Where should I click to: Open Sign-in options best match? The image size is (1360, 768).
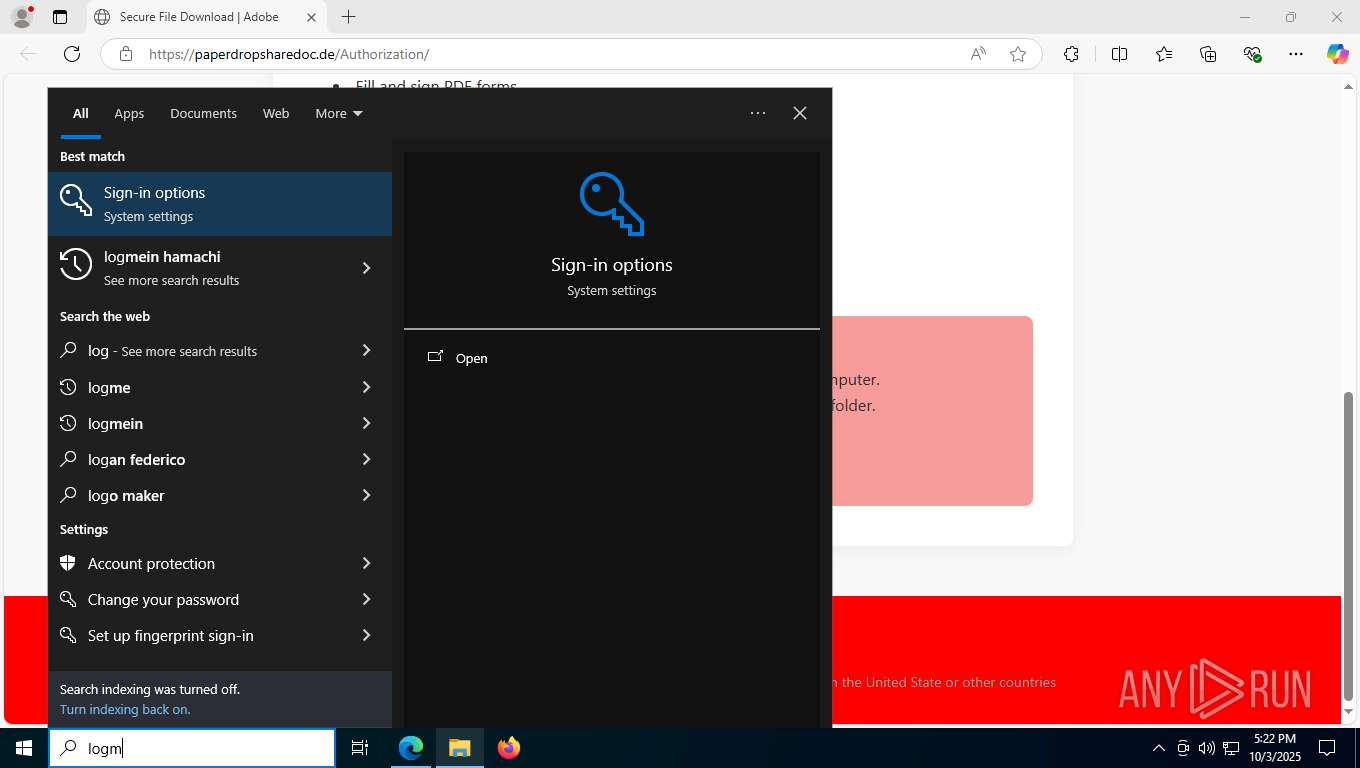pyautogui.click(x=220, y=204)
